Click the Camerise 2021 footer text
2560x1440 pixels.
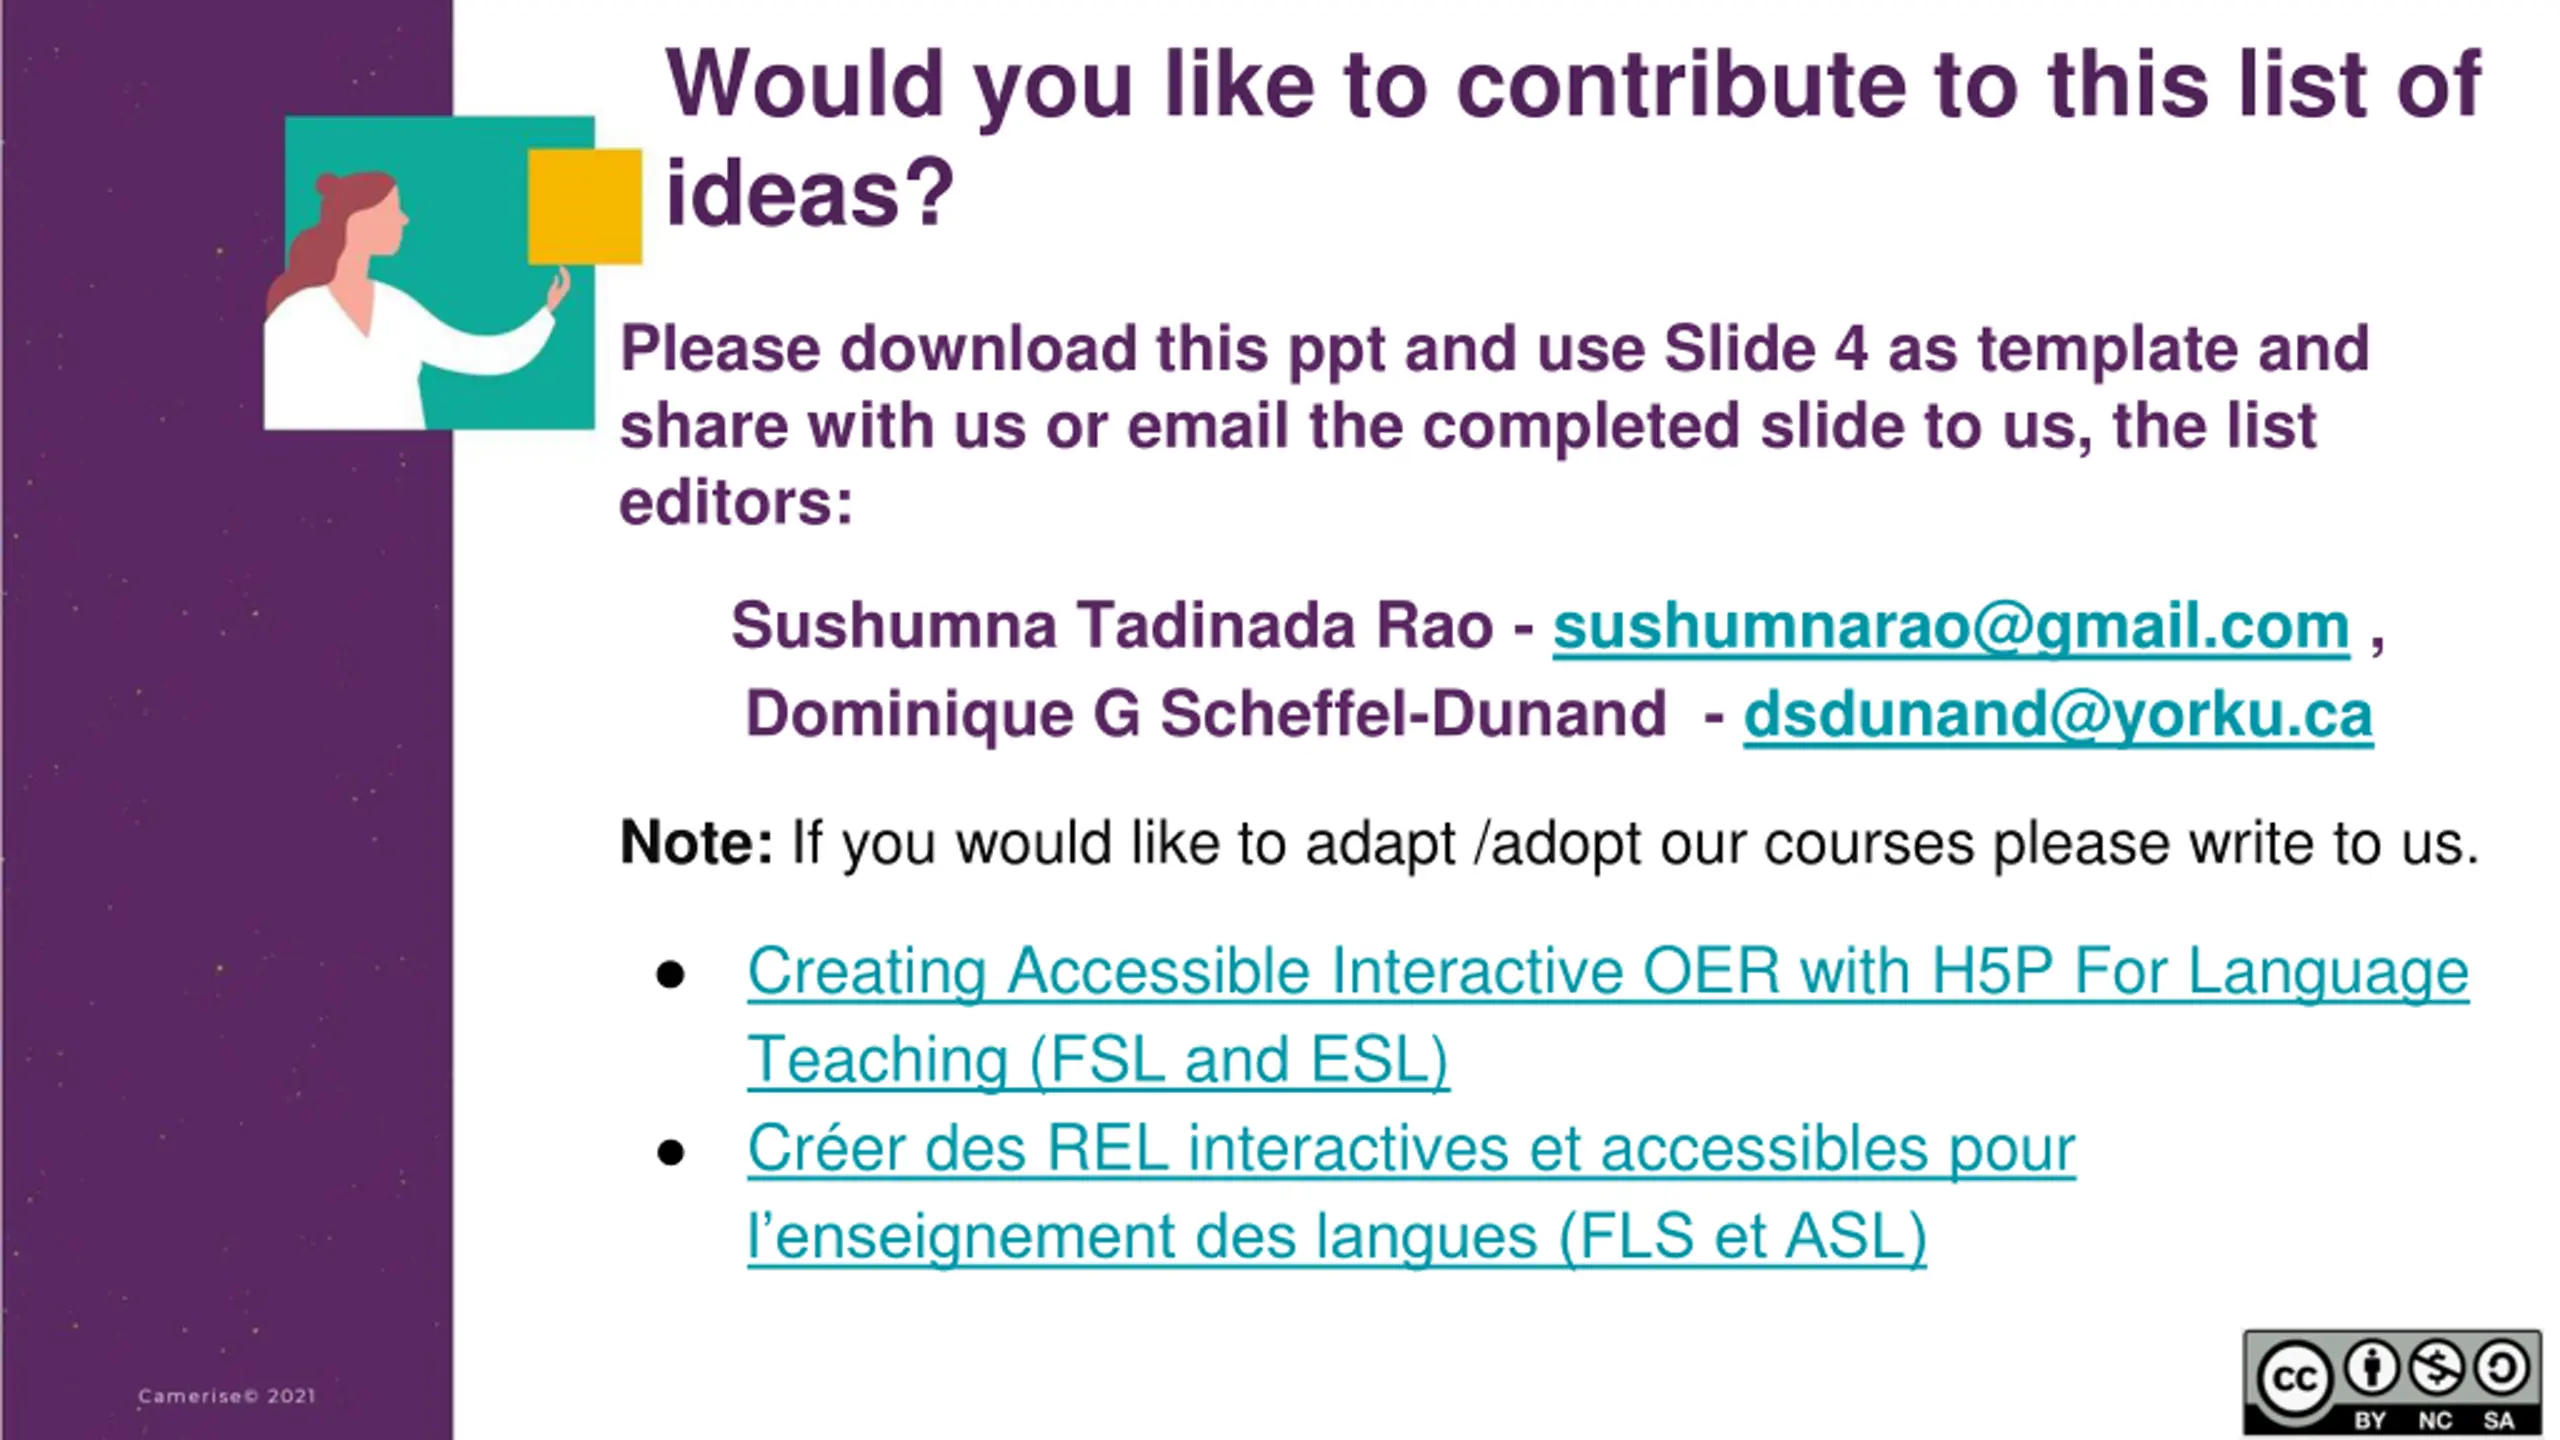(x=227, y=1396)
